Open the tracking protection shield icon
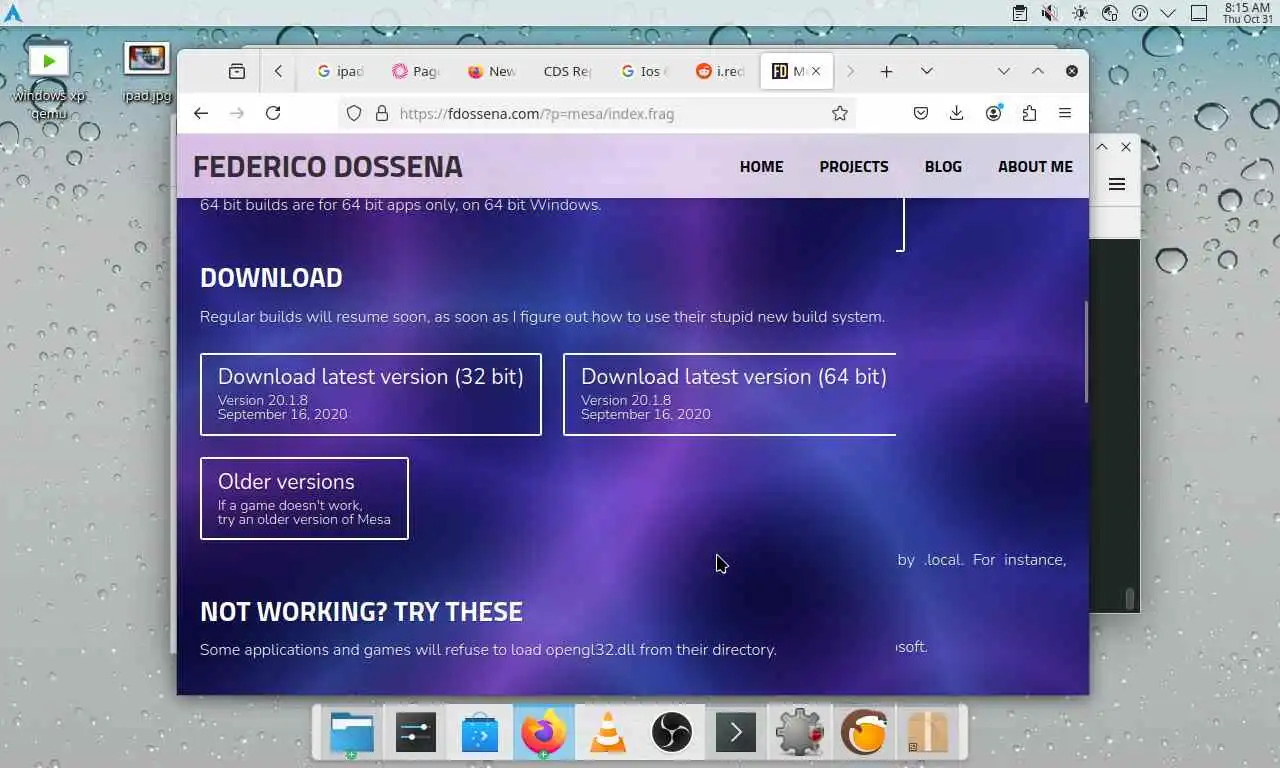 [x=354, y=114]
